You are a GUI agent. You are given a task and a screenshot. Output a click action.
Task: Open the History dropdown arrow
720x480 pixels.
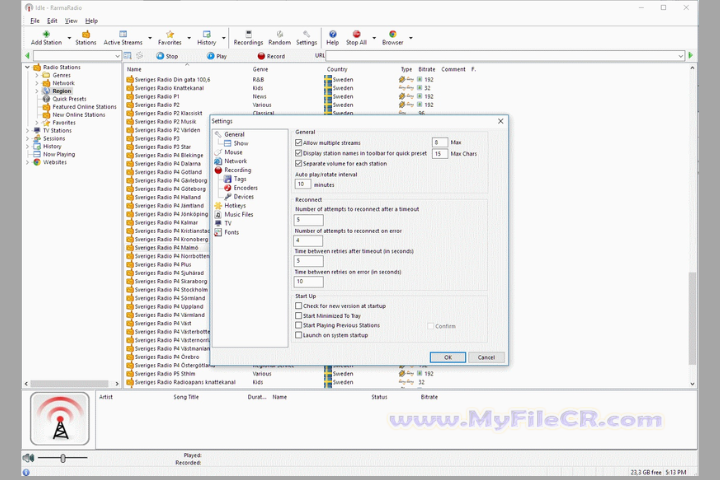(x=224, y=38)
